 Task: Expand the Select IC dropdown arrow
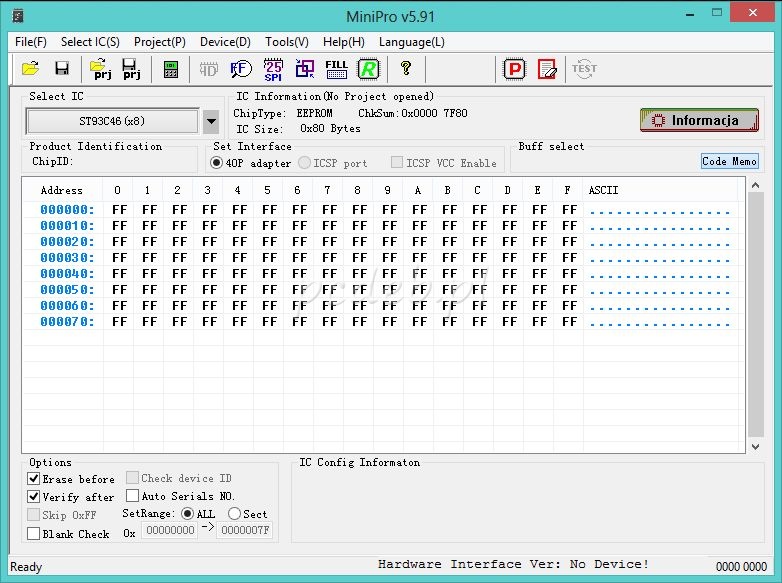[x=211, y=121]
